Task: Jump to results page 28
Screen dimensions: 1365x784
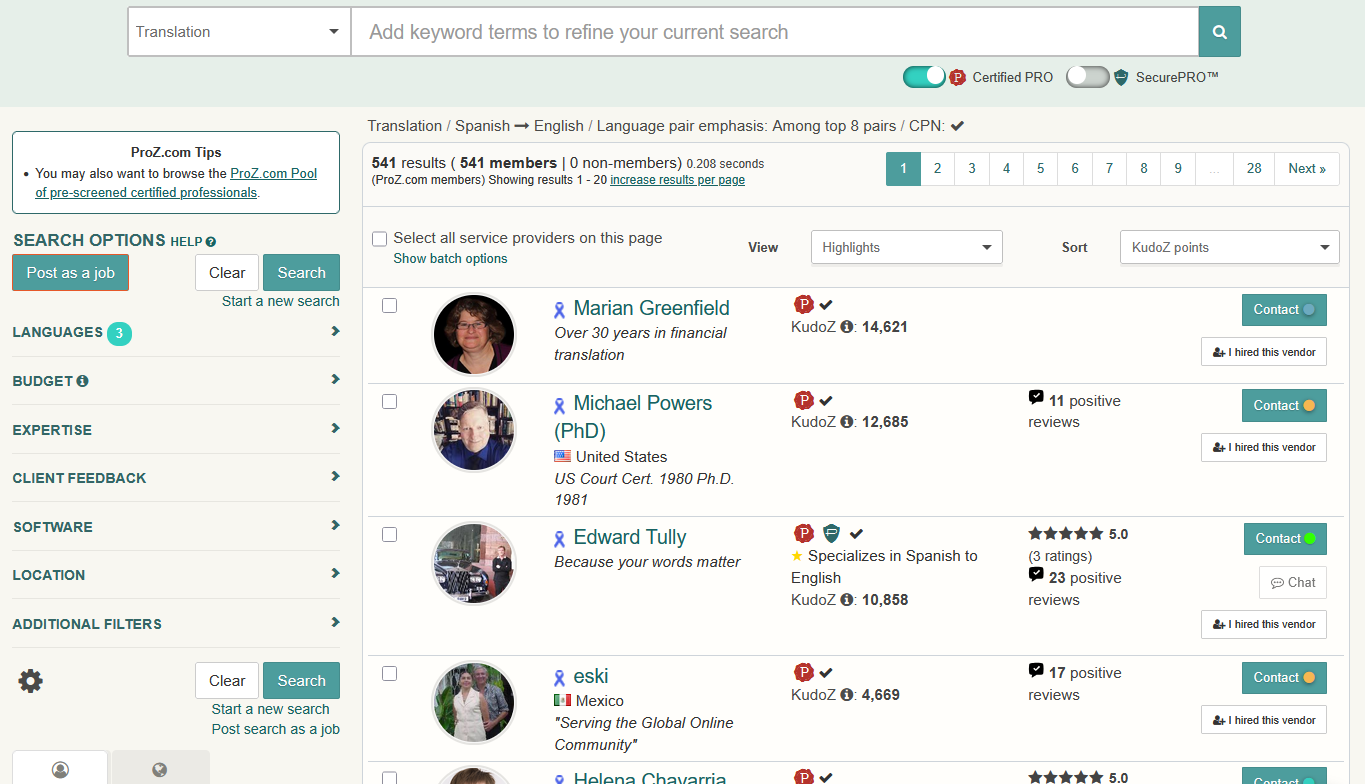Action: (x=1254, y=169)
